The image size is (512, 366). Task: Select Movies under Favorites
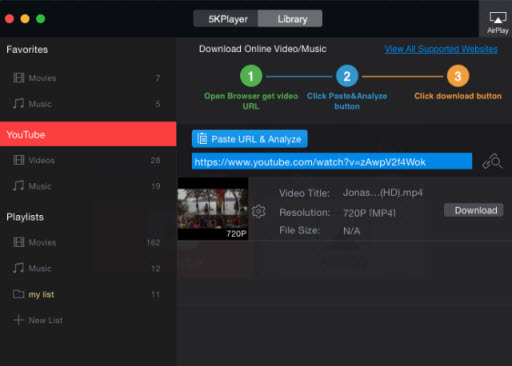click(x=88, y=78)
